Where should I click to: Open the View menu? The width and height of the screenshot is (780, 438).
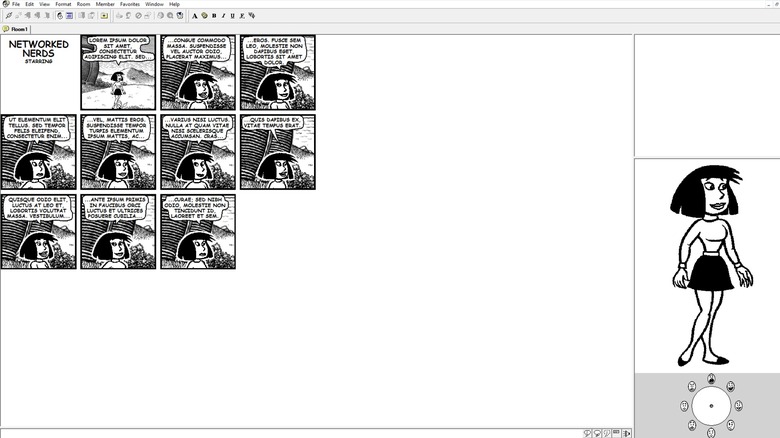pyautogui.click(x=44, y=4)
